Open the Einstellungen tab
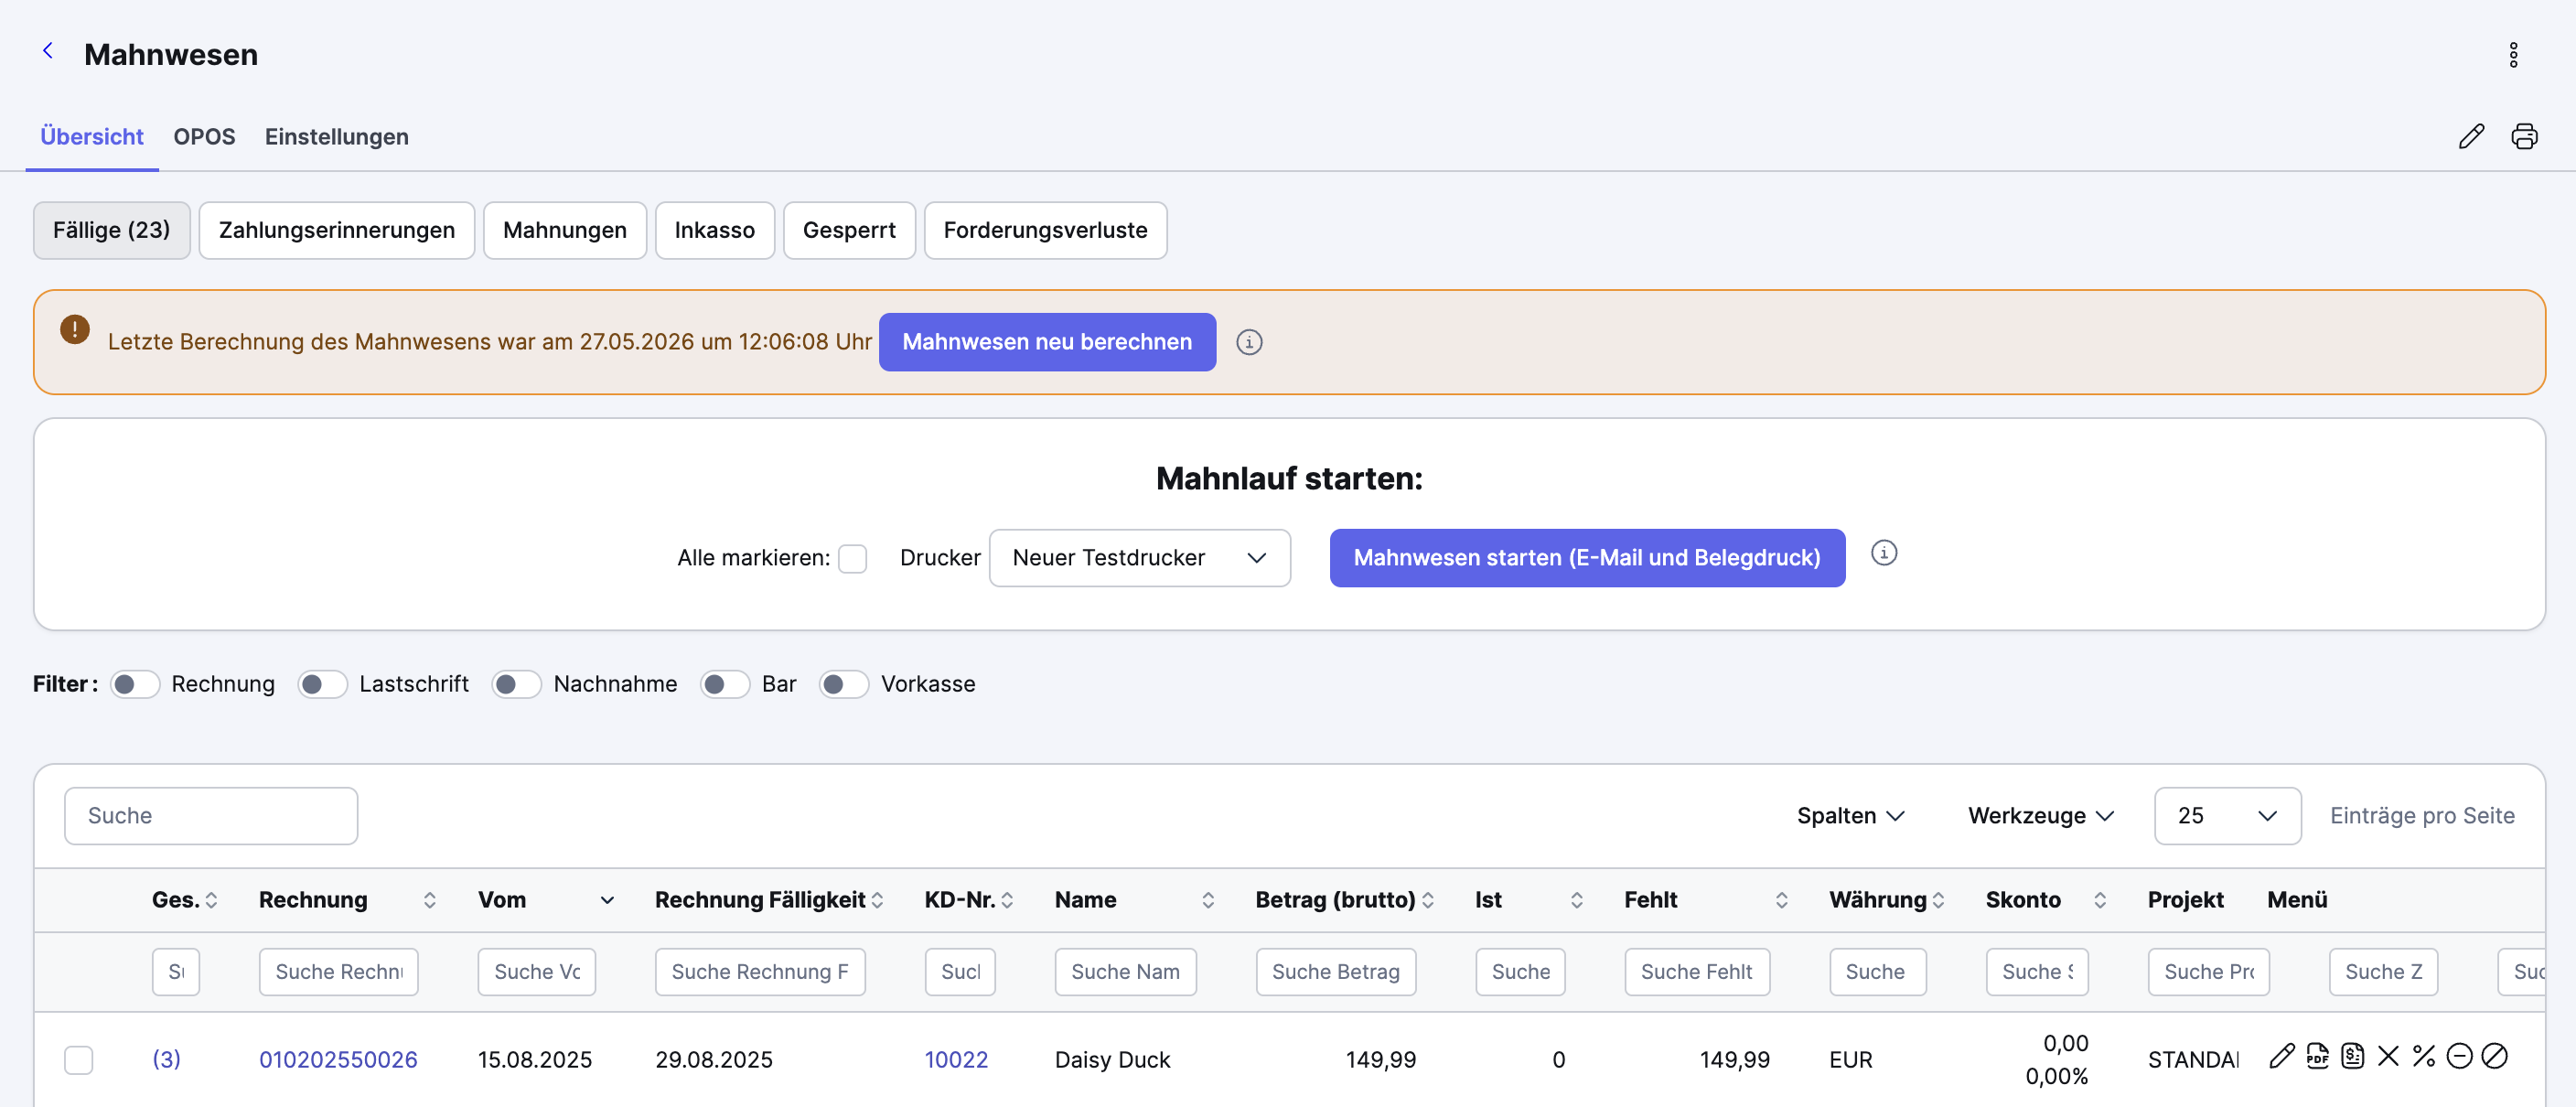Screen dimensions: 2576x1107 (x=336, y=137)
